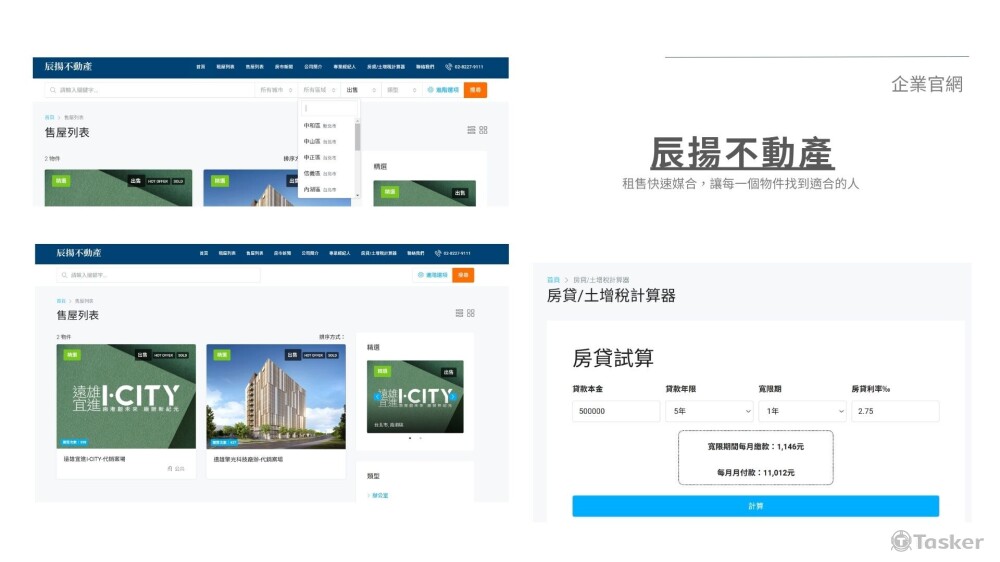Click the district dropdown list scrollbar
The image size is (1000, 562).
click(357, 135)
